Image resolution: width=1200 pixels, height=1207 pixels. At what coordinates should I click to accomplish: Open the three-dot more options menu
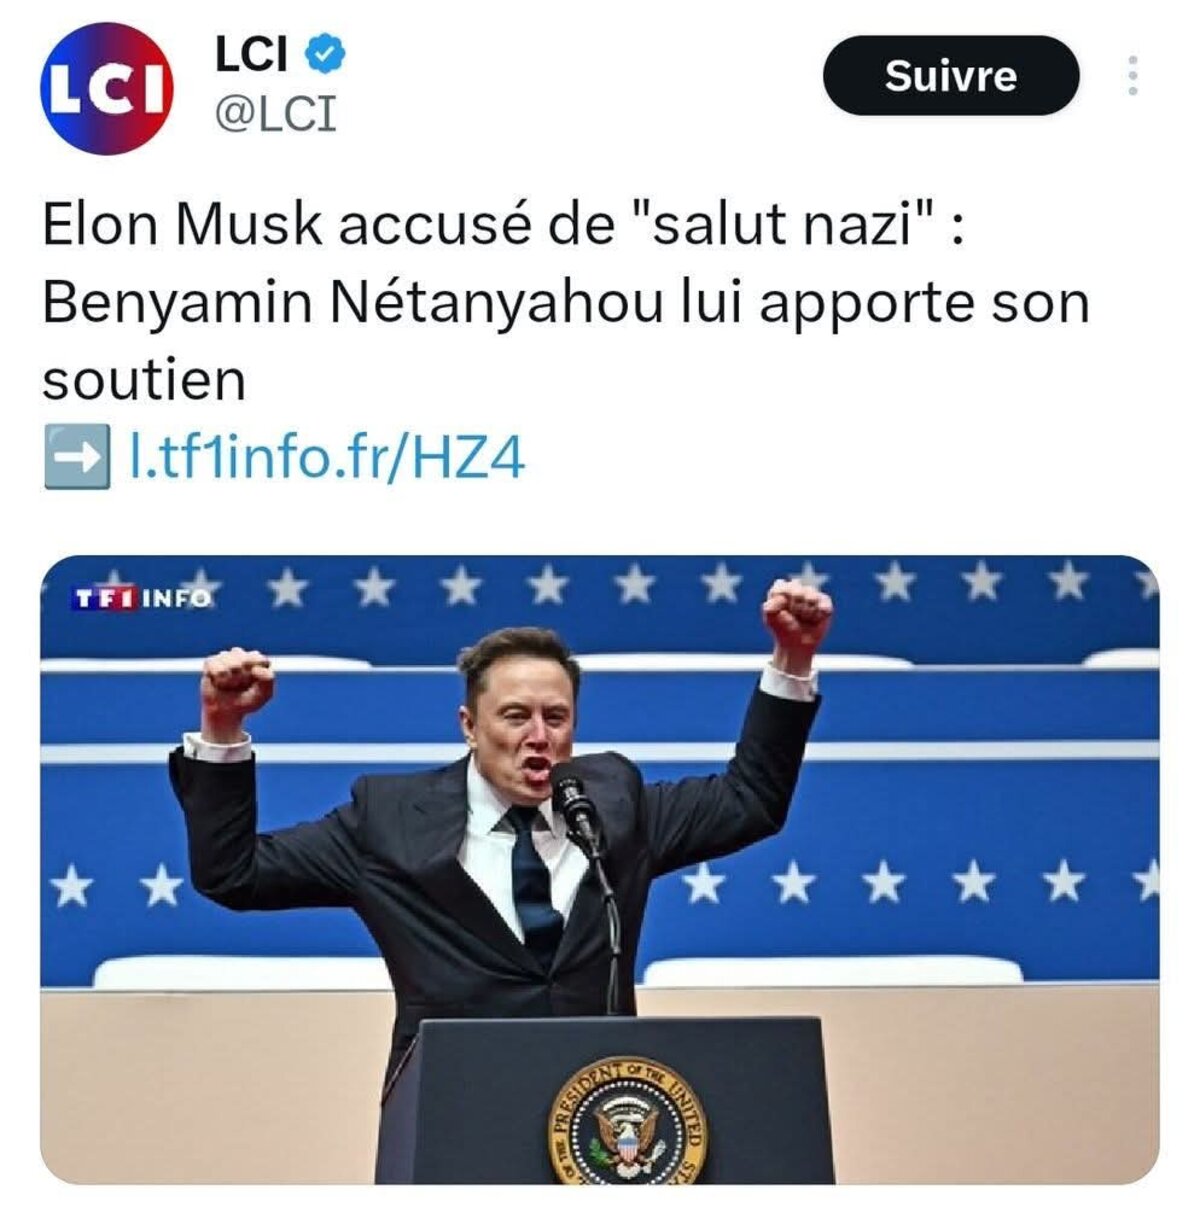coord(1132,75)
